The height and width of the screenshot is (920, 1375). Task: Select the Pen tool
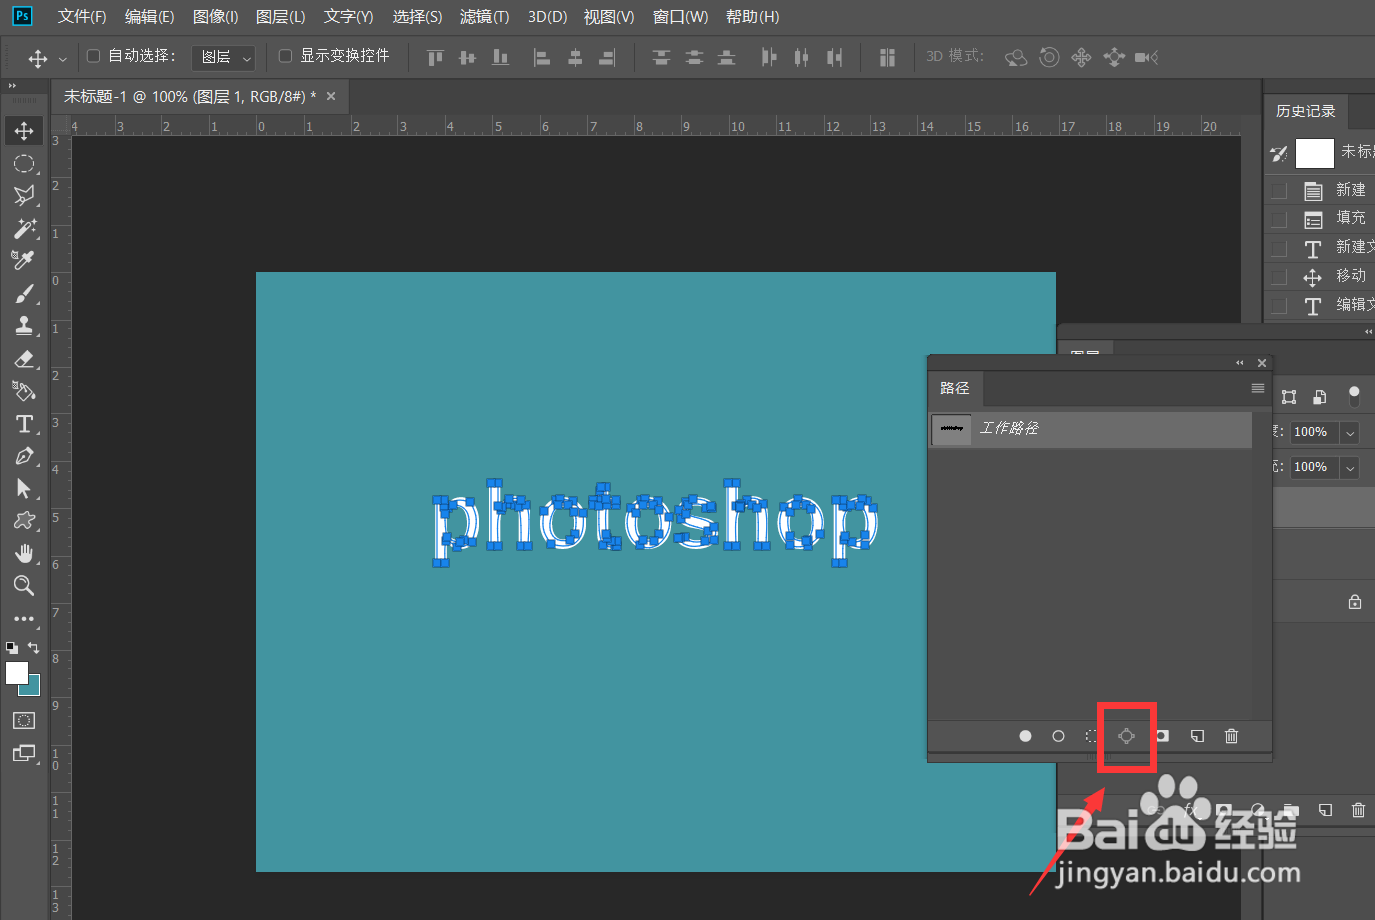(24, 456)
